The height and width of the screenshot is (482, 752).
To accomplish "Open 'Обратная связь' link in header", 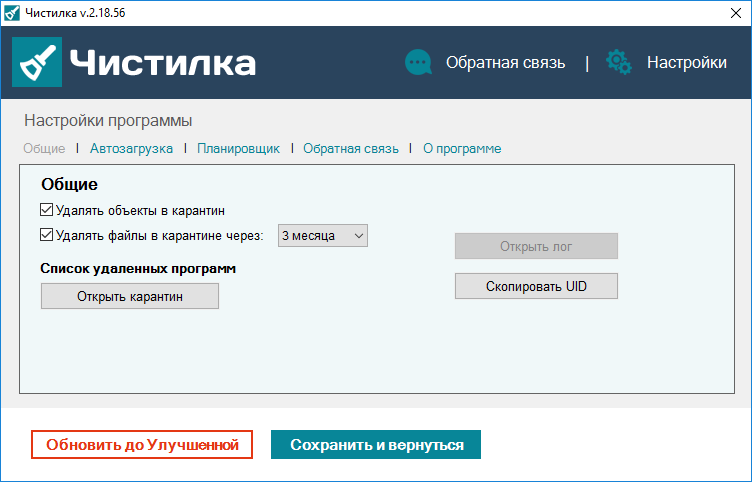I will pyautogui.click(x=505, y=62).
